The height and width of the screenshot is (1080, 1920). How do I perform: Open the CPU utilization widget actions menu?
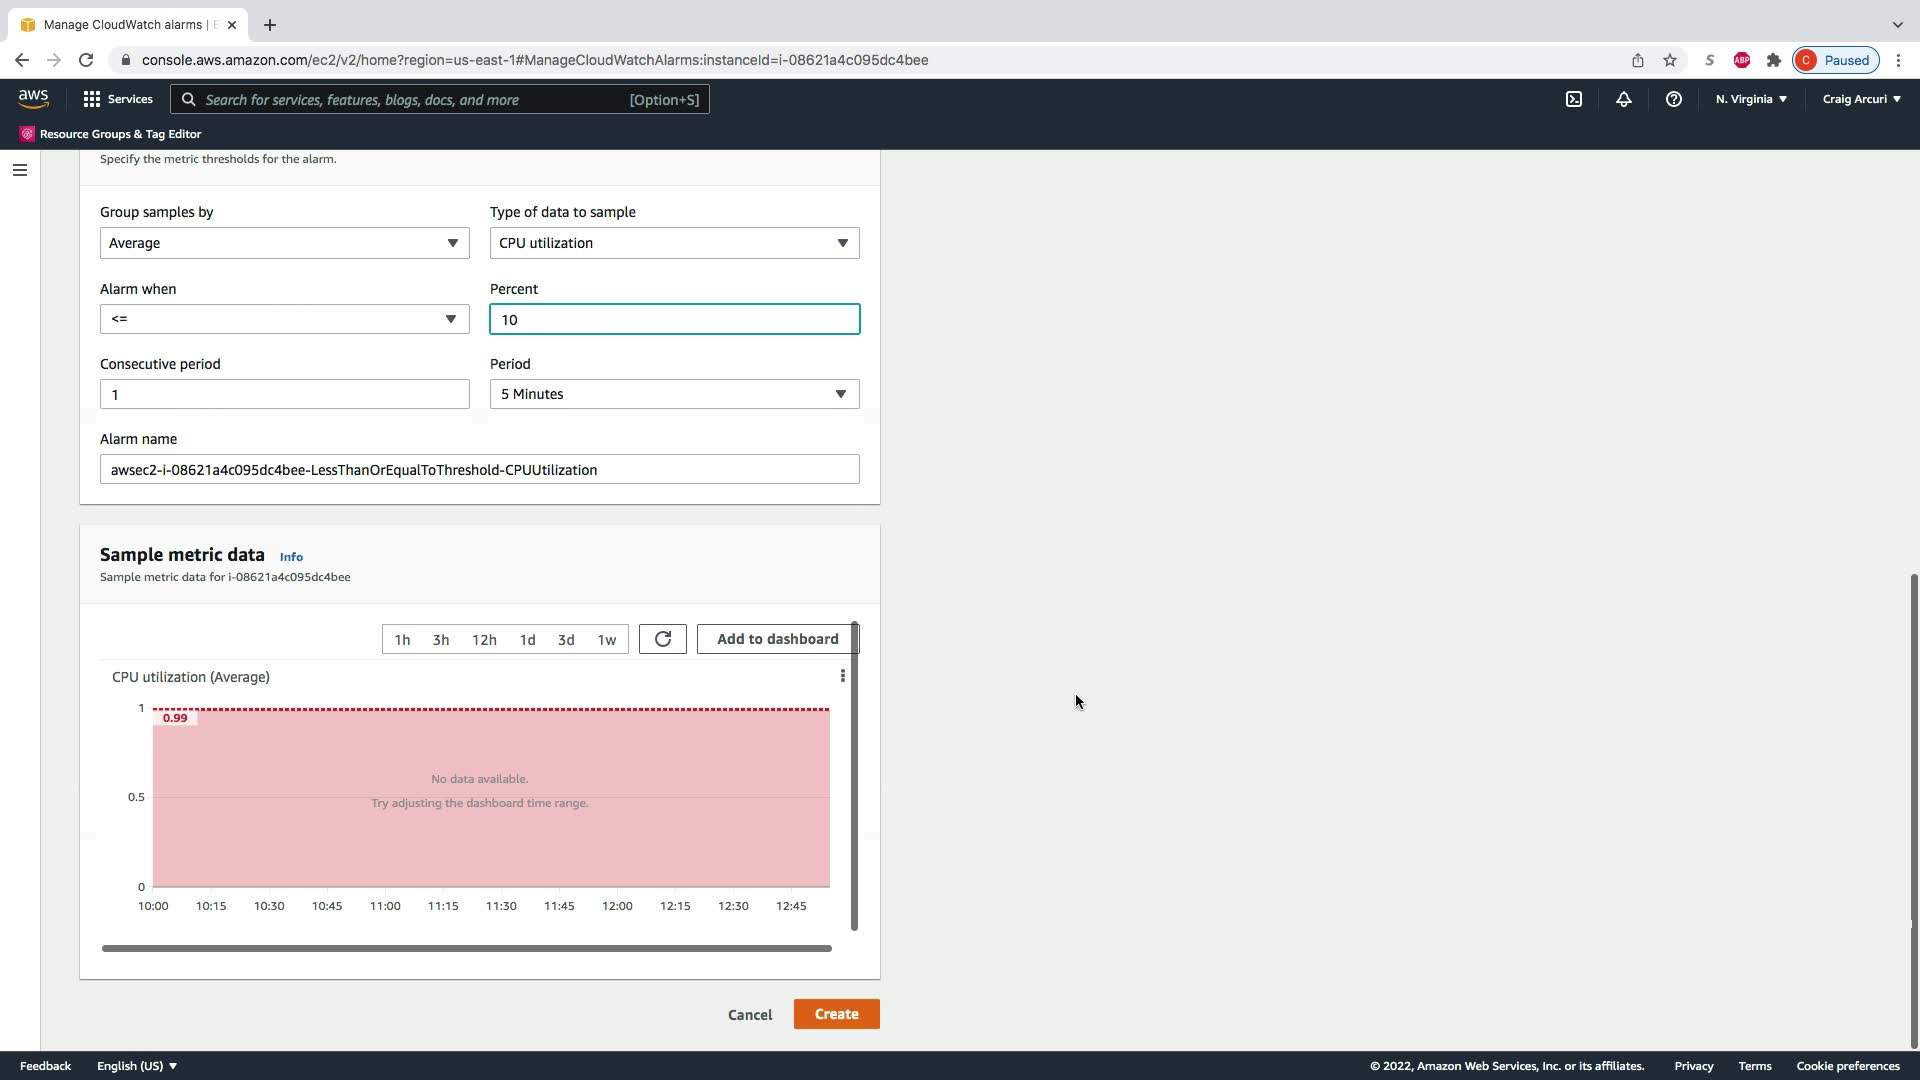coord(843,676)
